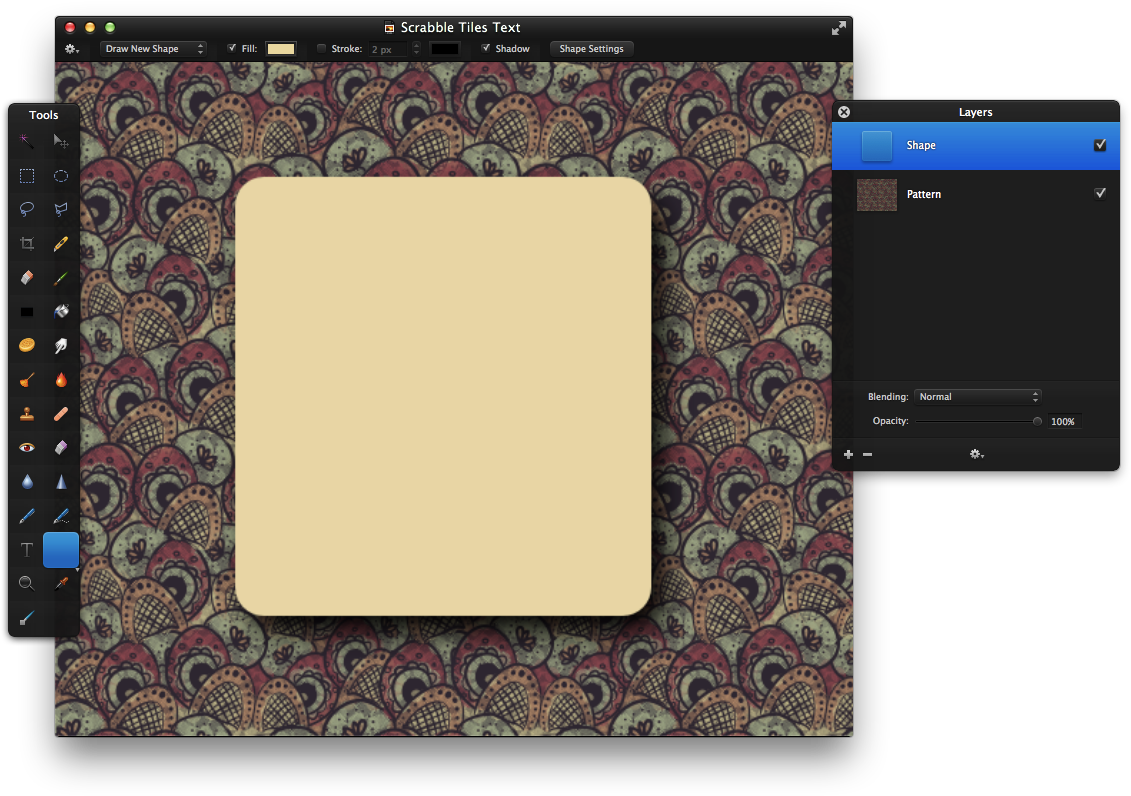
Task: Select the Paint Bucket tool
Action: [x=61, y=311]
